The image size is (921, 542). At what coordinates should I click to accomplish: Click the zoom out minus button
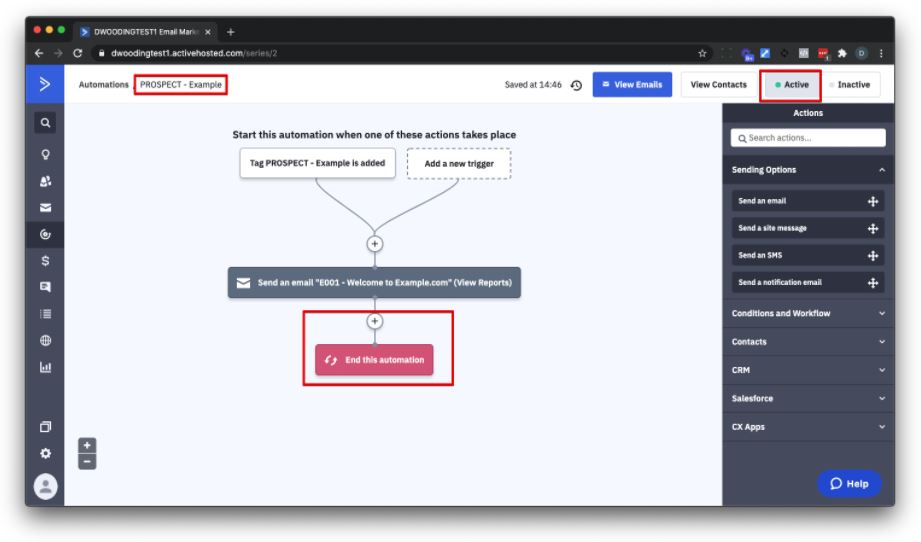(87, 461)
